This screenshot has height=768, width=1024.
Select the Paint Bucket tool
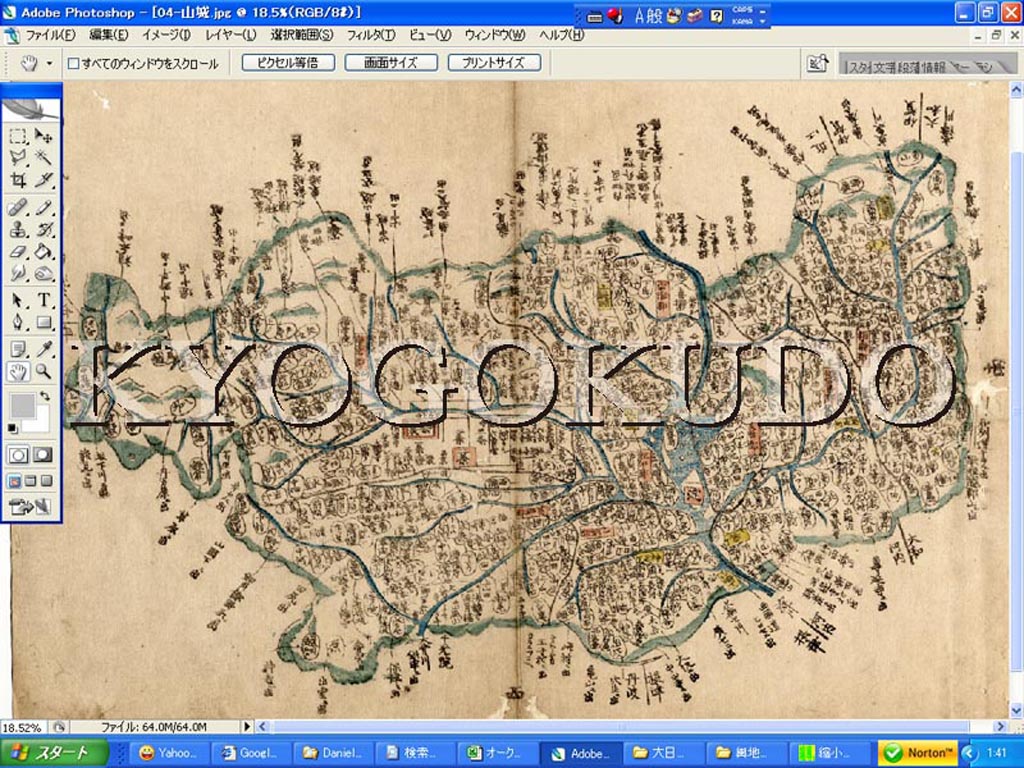click(x=43, y=251)
